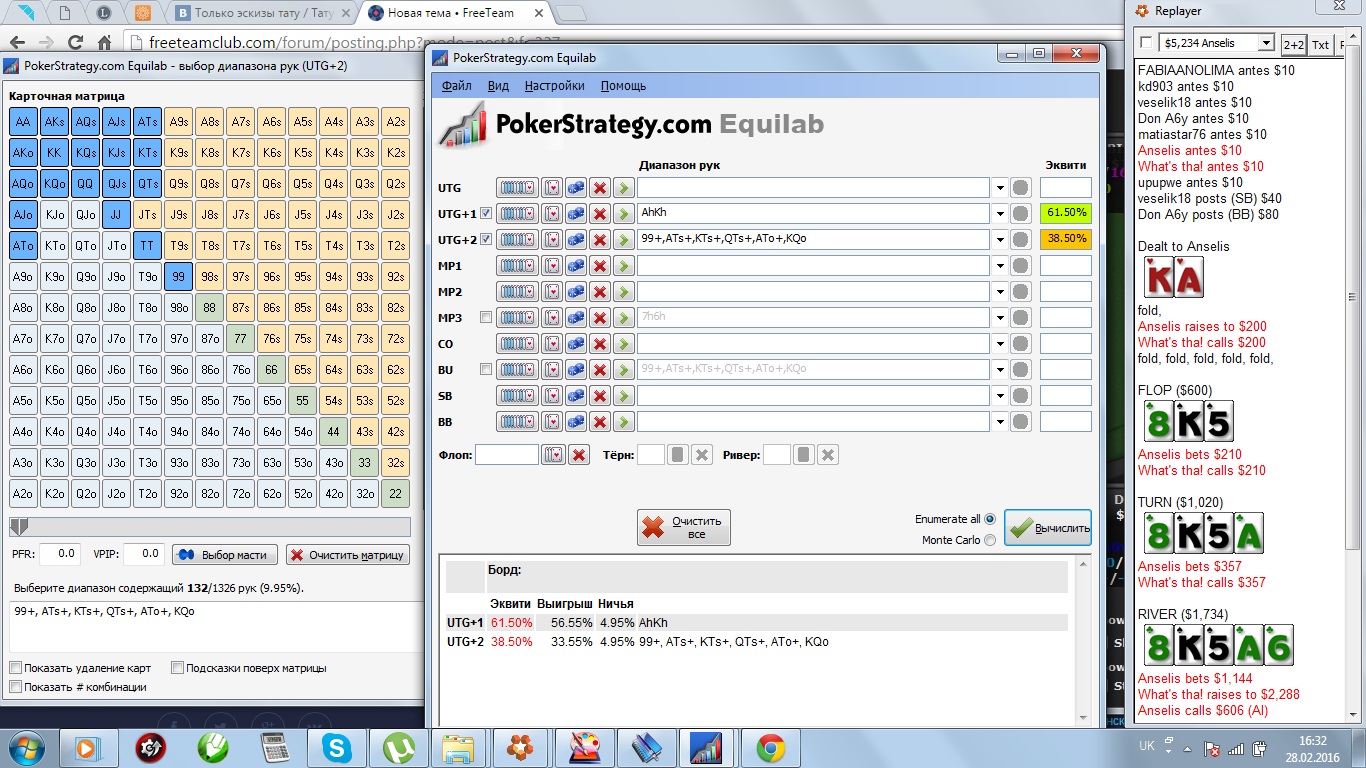Expand the MP3 range history dropdown
The image size is (1366, 768).
pos(1000,318)
